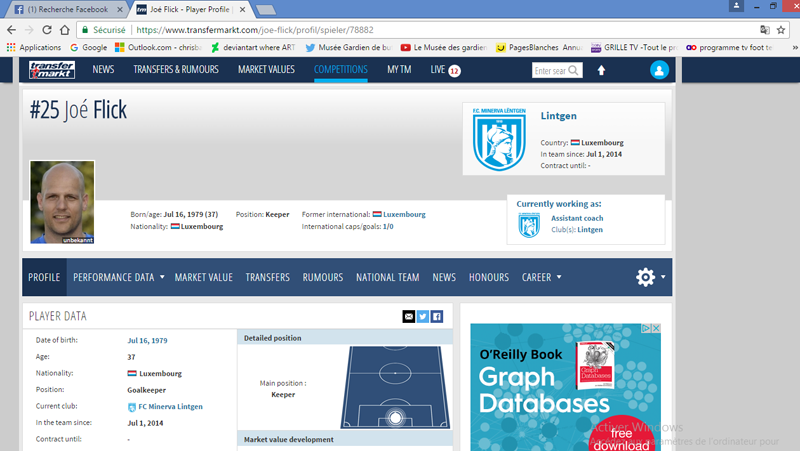The width and height of the screenshot is (800, 451).
Task: Open the GRILLE TV bookmark
Action: [x=634, y=47]
